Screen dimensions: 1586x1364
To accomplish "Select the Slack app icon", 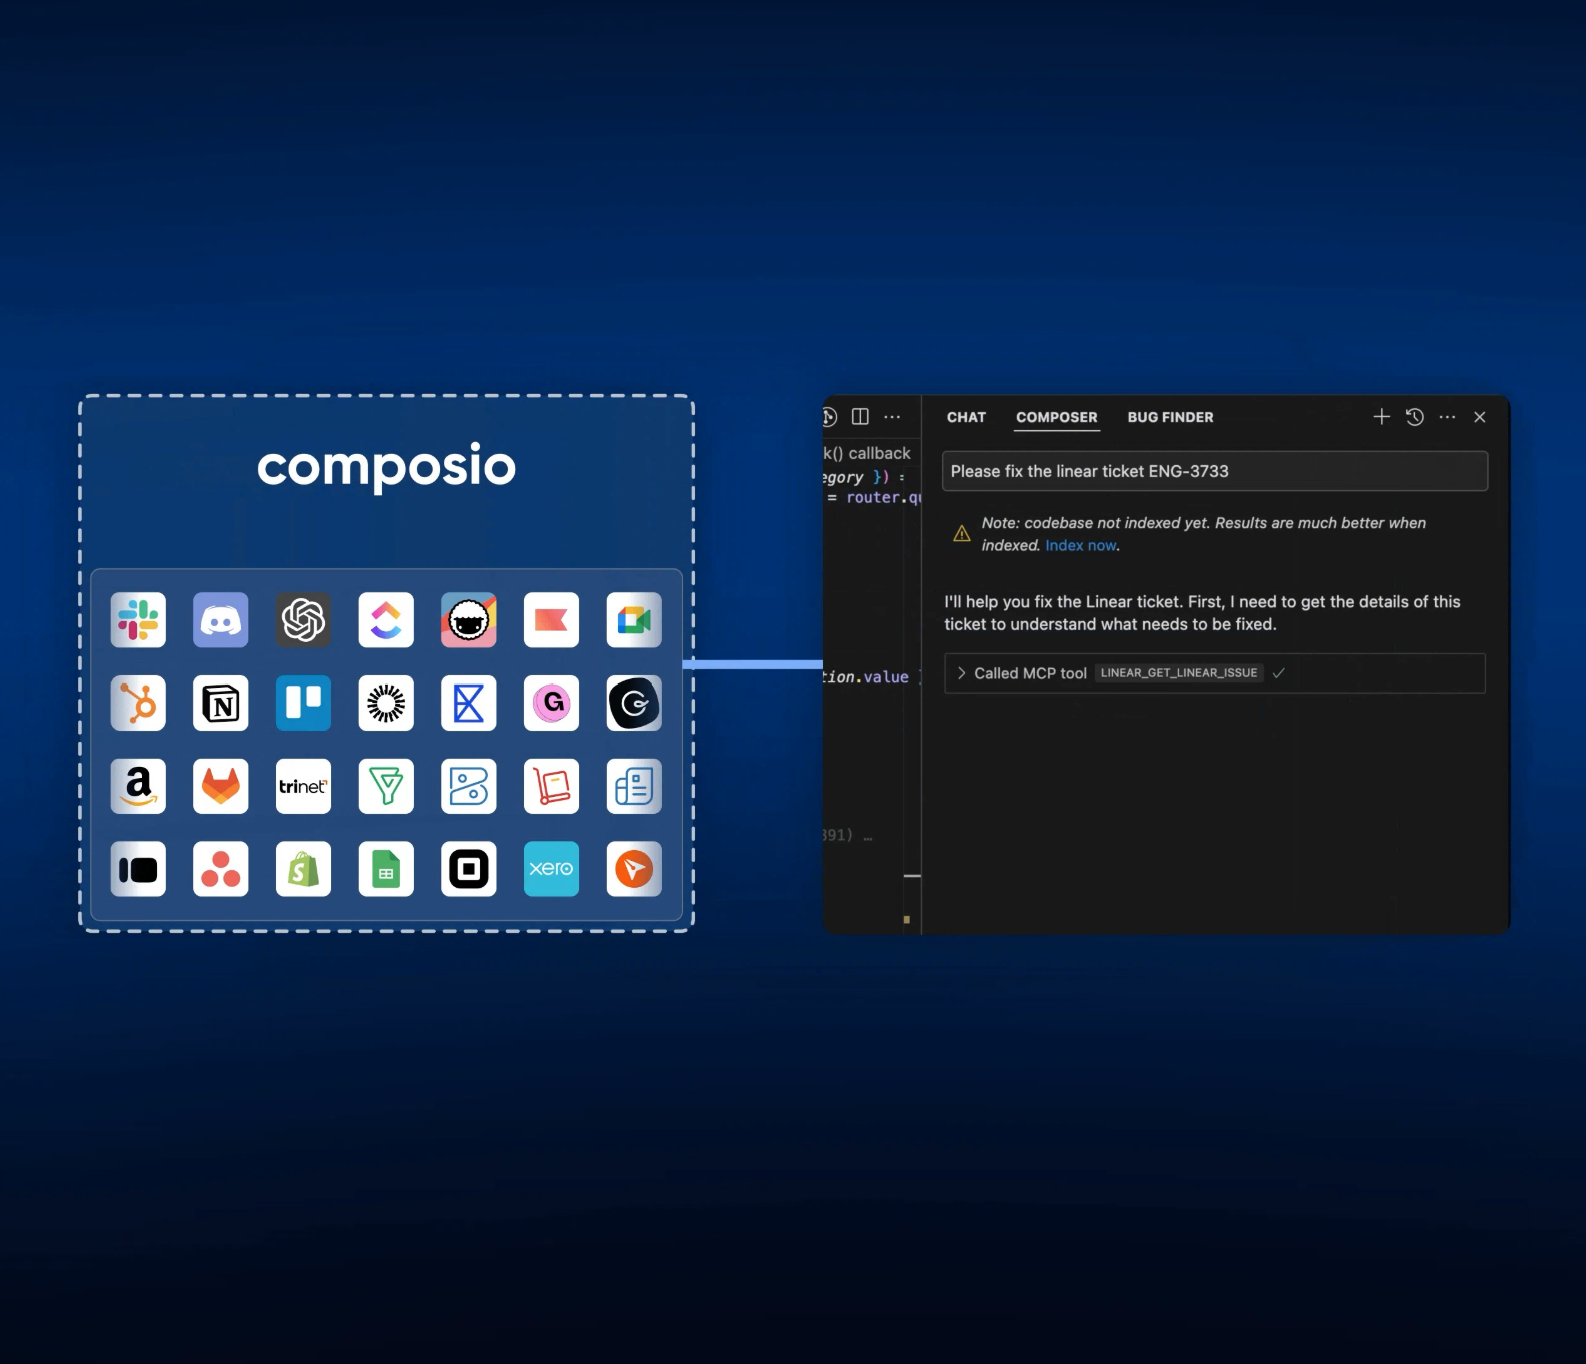I will pyautogui.click(x=138, y=620).
